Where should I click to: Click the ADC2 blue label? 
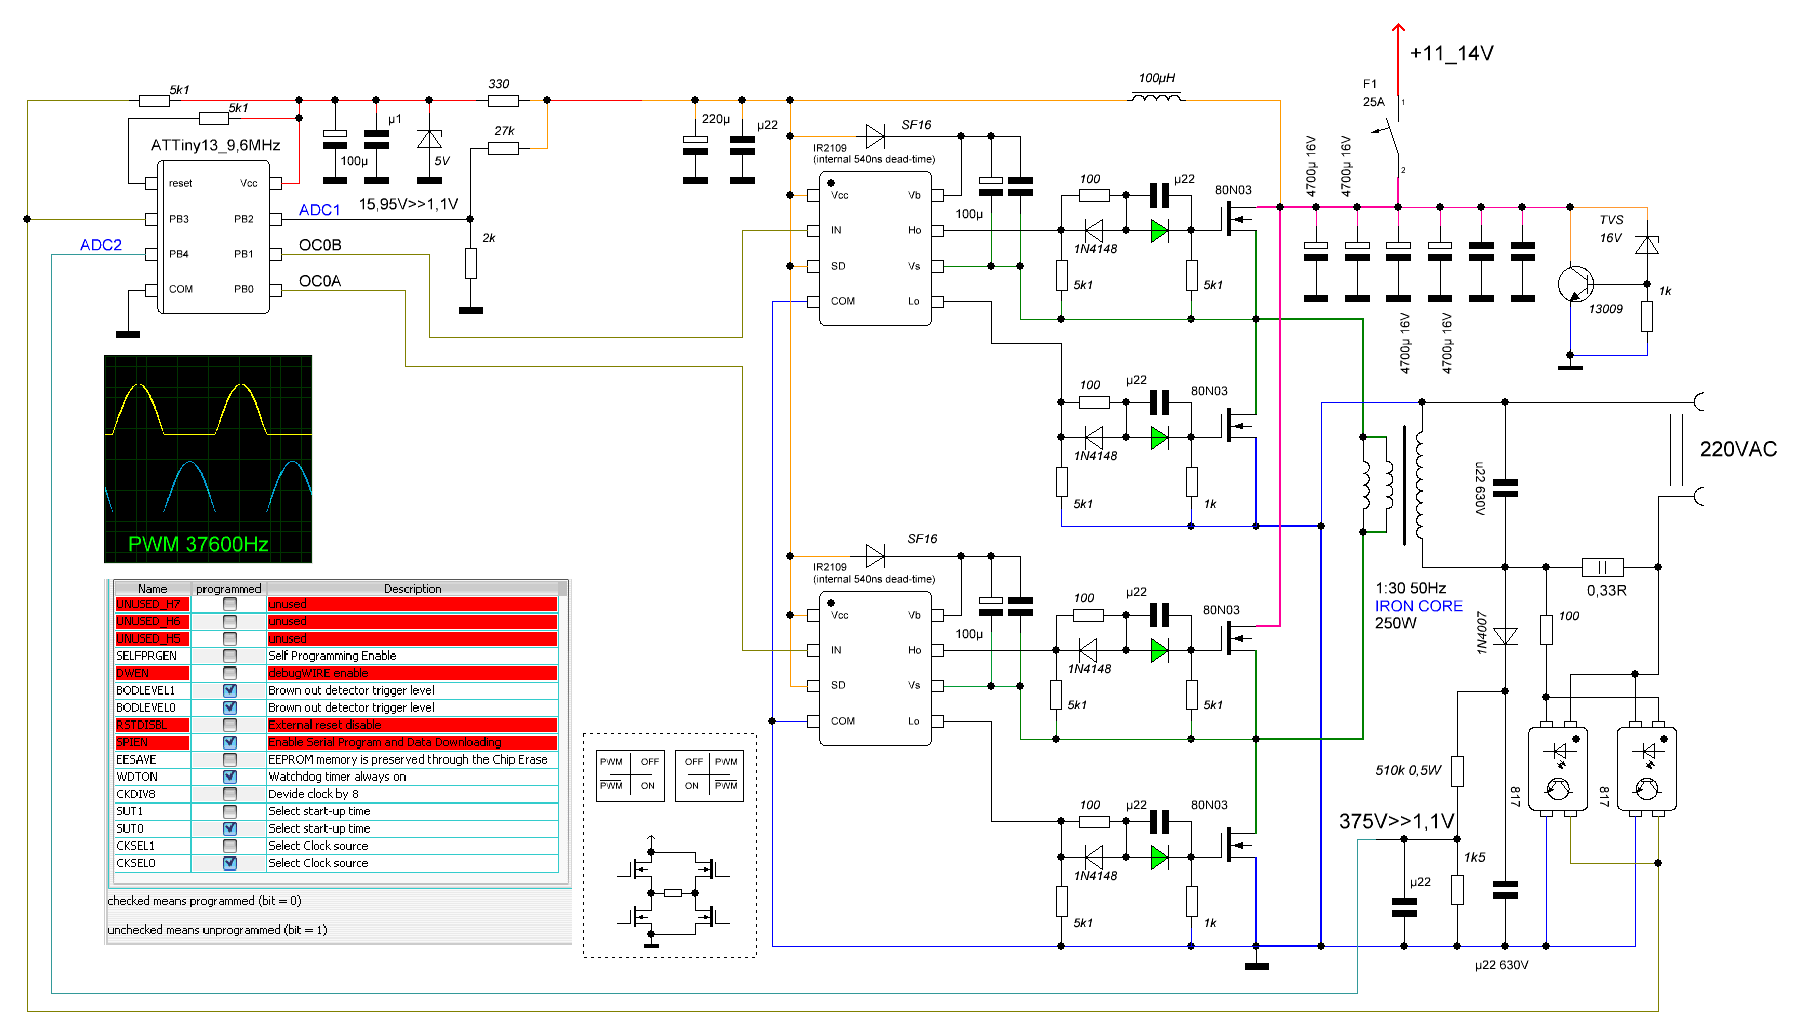coord(101,245)
